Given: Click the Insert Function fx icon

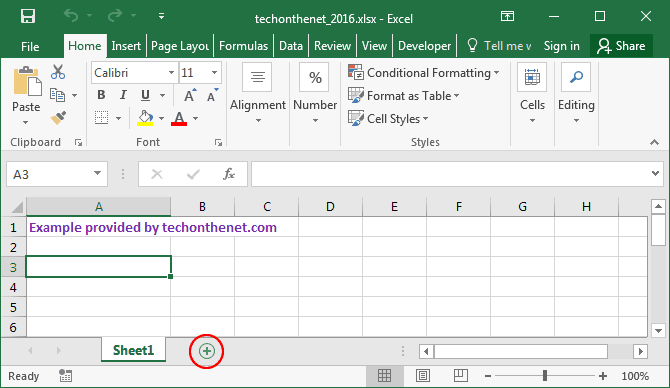Looking at the screenshot, I should 229,174.
